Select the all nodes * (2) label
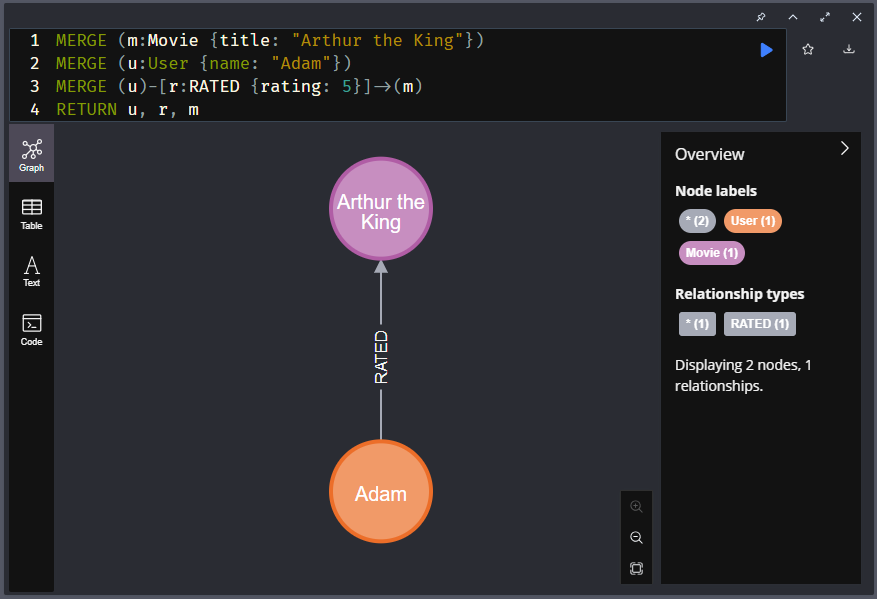Viewport: 877px width, 599px height. [697, 221]
